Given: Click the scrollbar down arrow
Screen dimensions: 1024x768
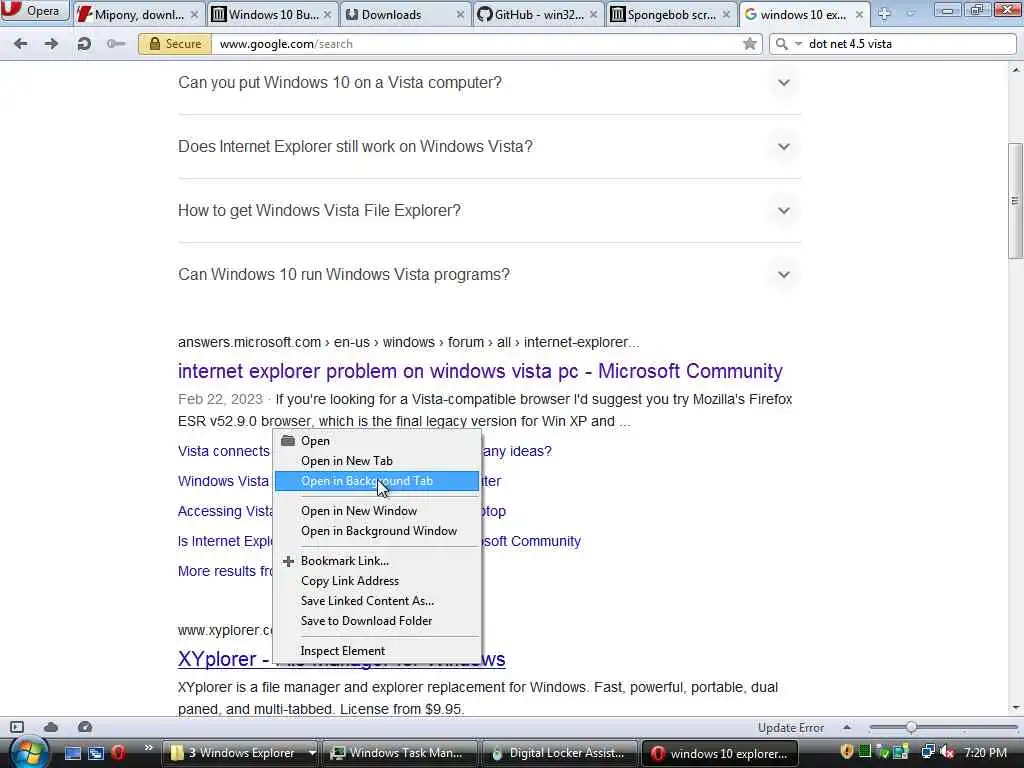Looking at the screenshot, I should (1016, 708).
